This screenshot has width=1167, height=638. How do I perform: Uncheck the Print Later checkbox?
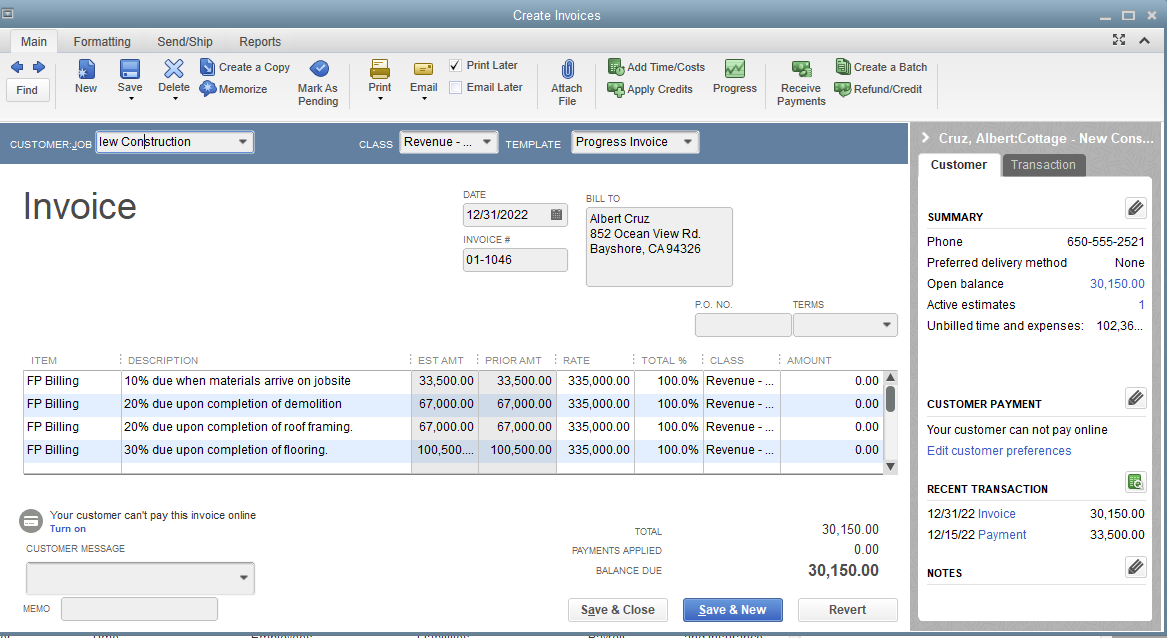(x=455, y=64)
